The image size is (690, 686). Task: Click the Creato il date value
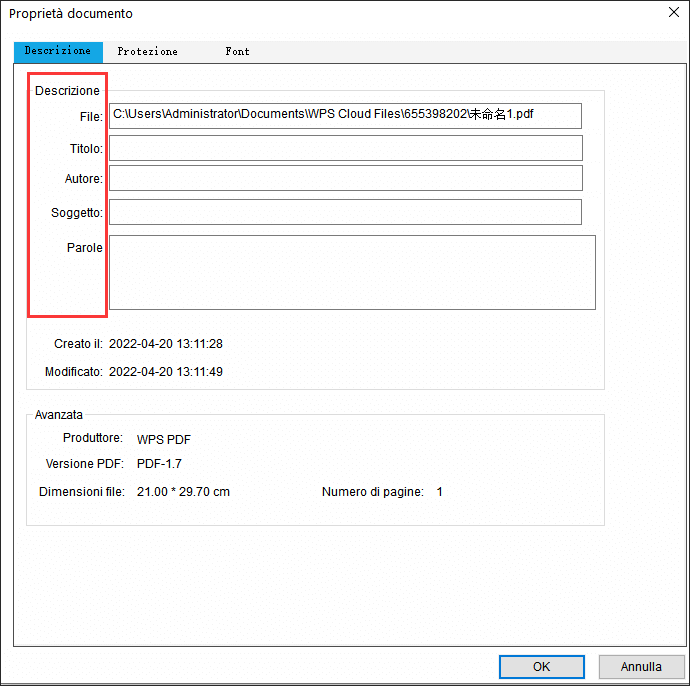pyautogui.click(x=165, y=344)
